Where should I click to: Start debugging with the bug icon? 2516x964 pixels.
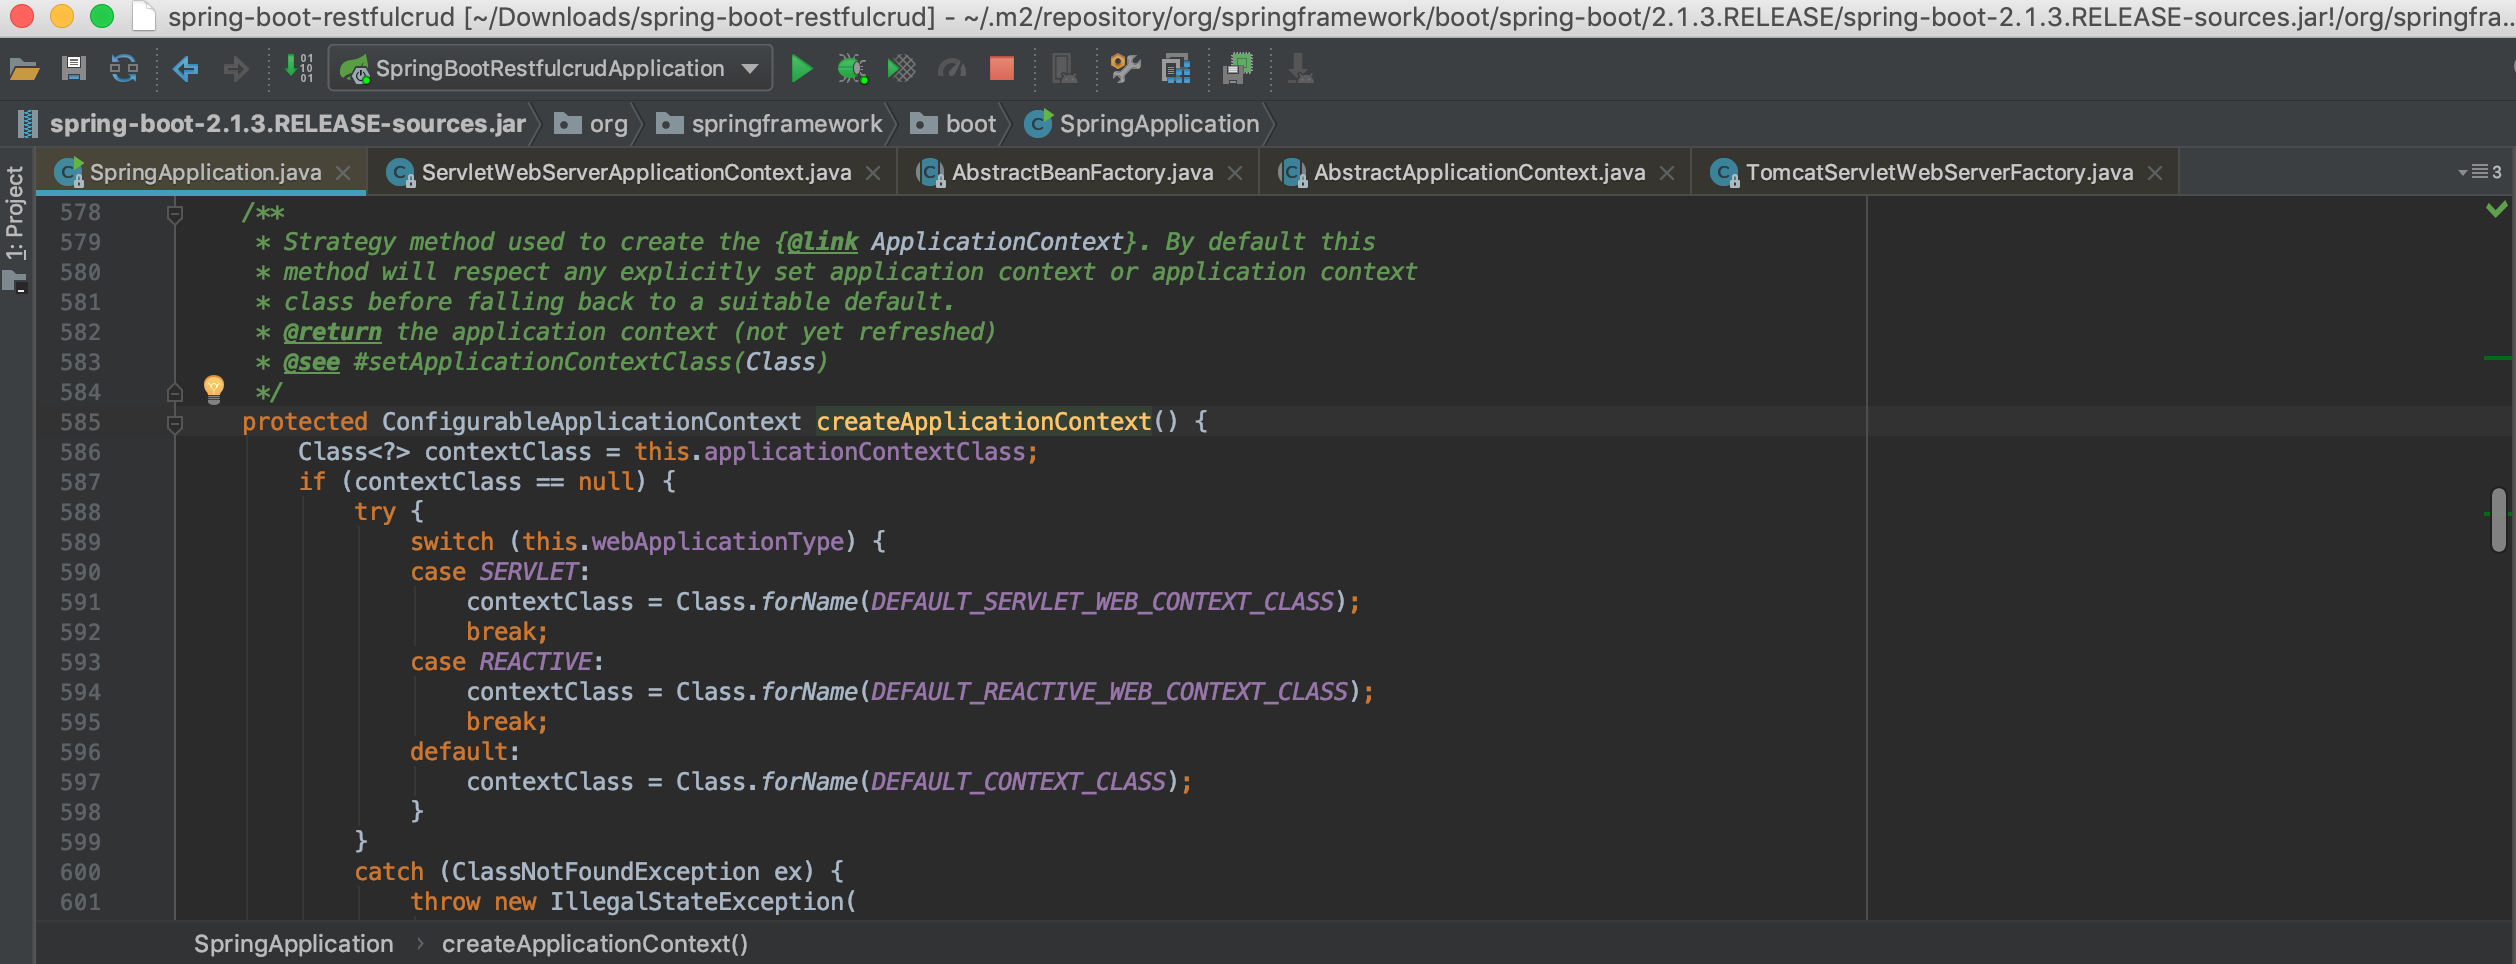pyautogui.click(x=851, y=69)
